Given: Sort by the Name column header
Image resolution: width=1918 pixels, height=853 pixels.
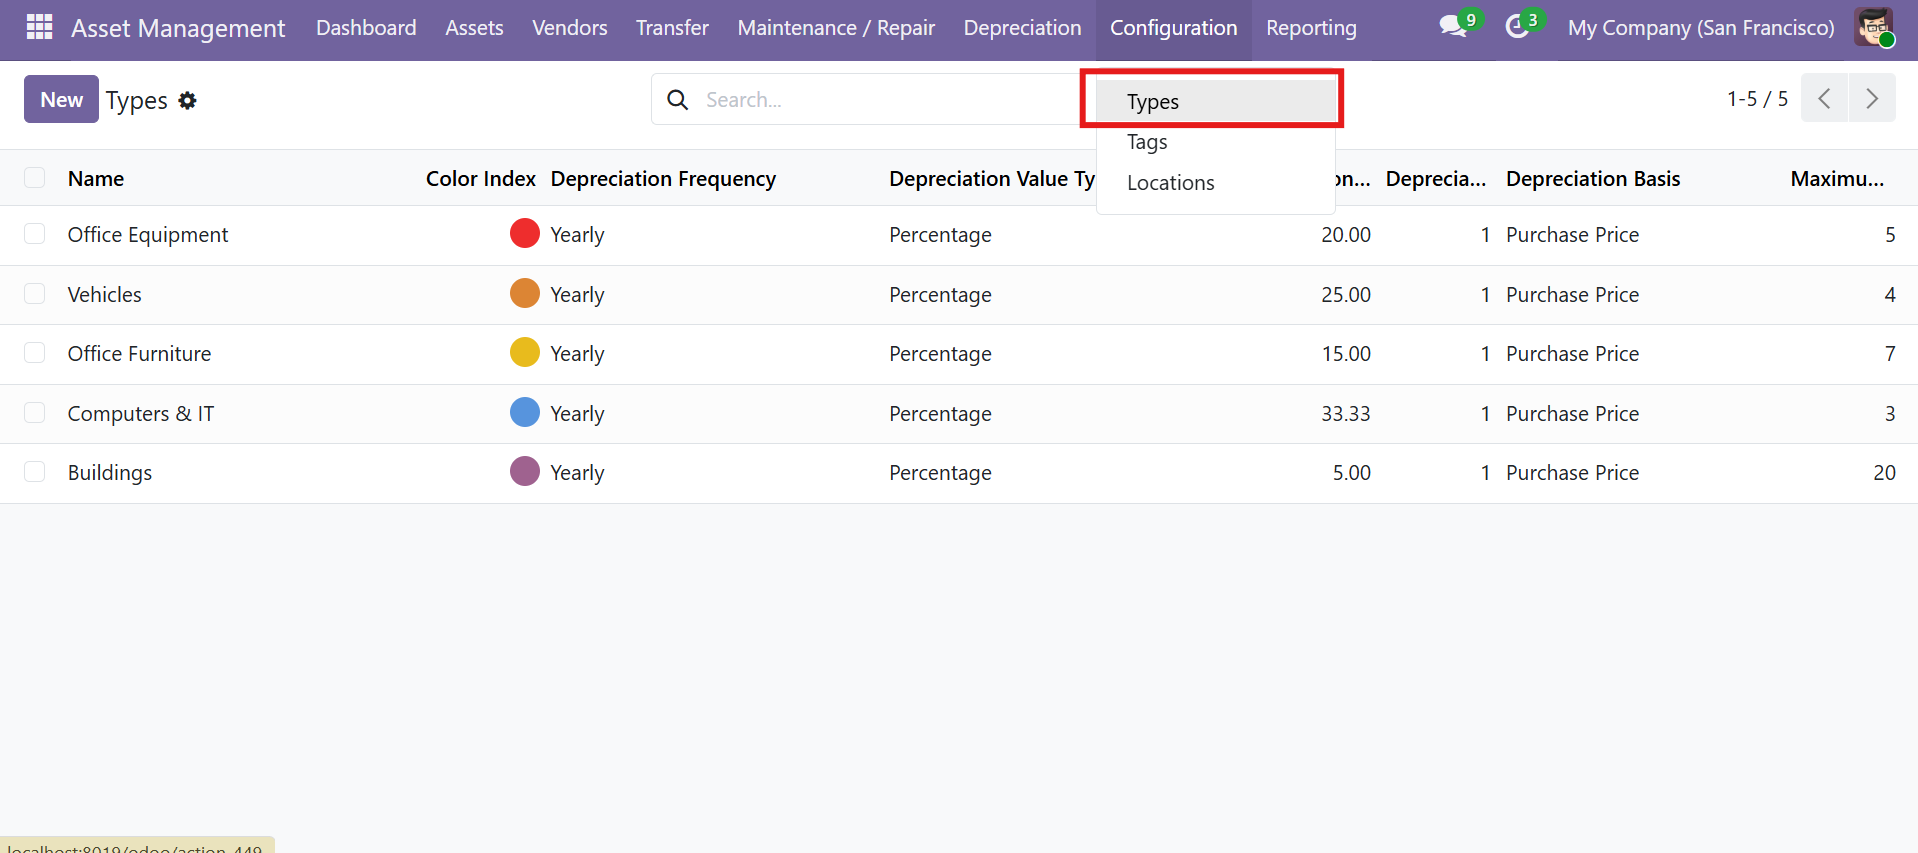Looking at the screenshot, I should pyautogui.click(x=96, y=178).
